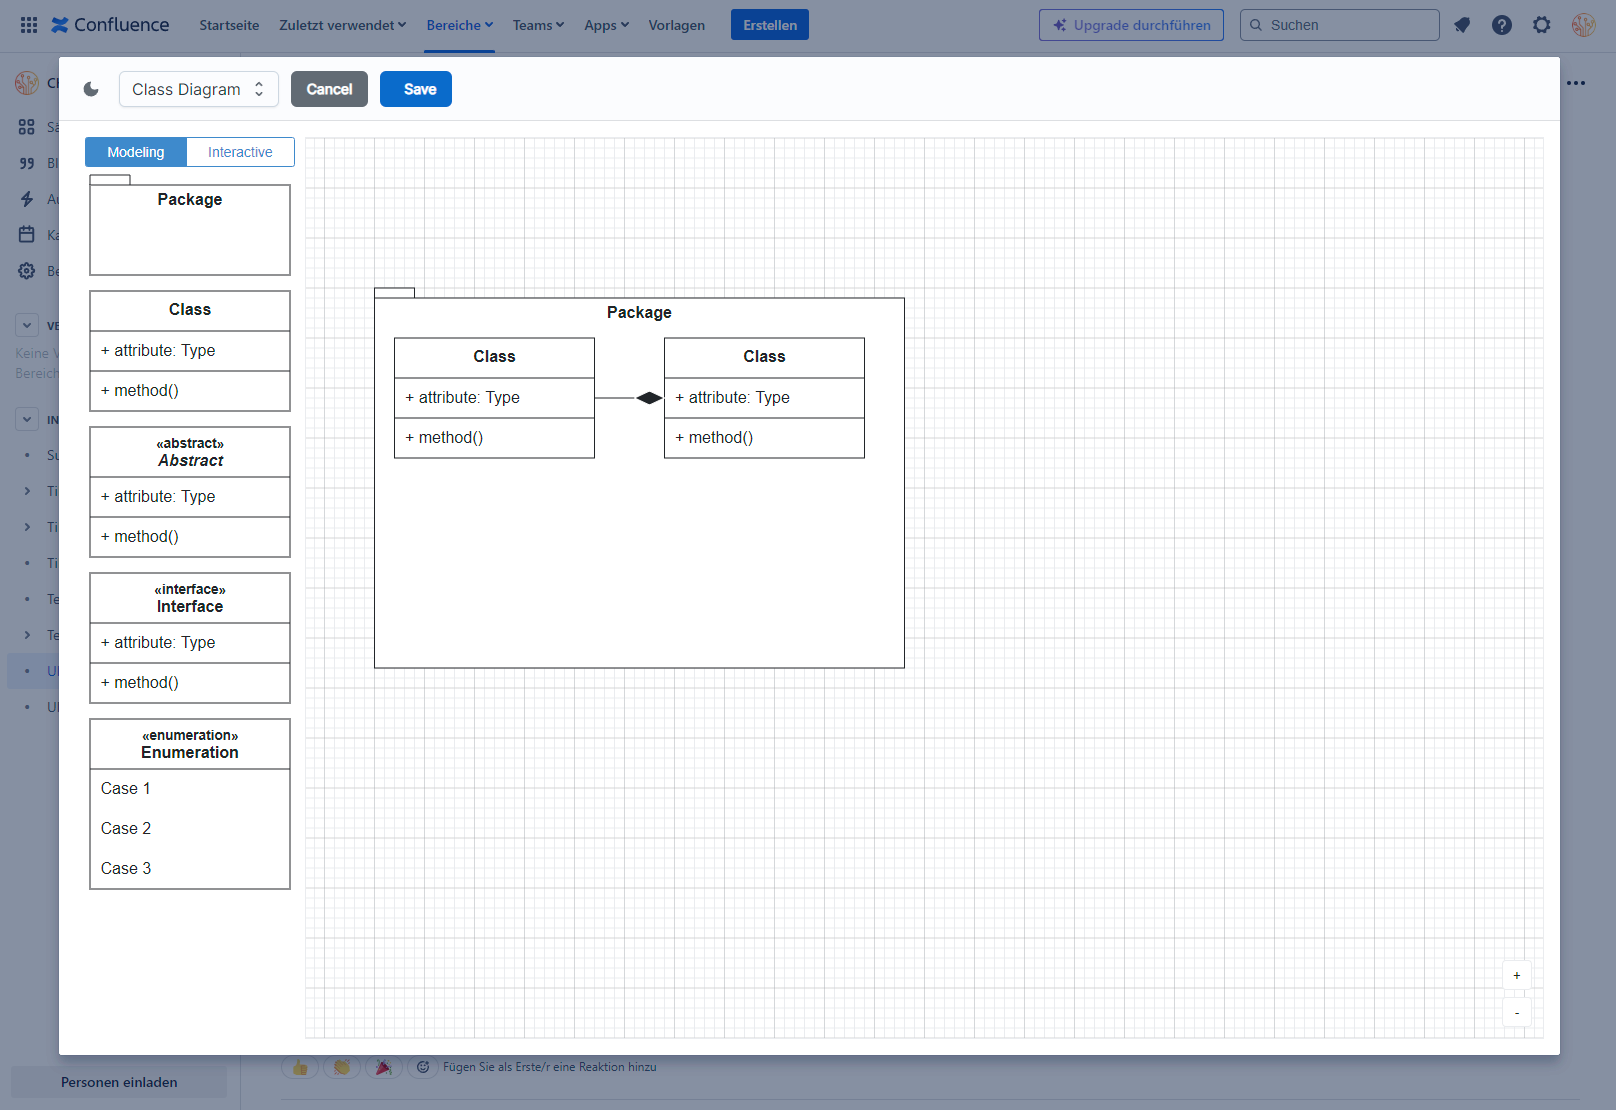Add thumbs up reaction
This screenshot has width=1616, height=1110.
(300, 1067)
